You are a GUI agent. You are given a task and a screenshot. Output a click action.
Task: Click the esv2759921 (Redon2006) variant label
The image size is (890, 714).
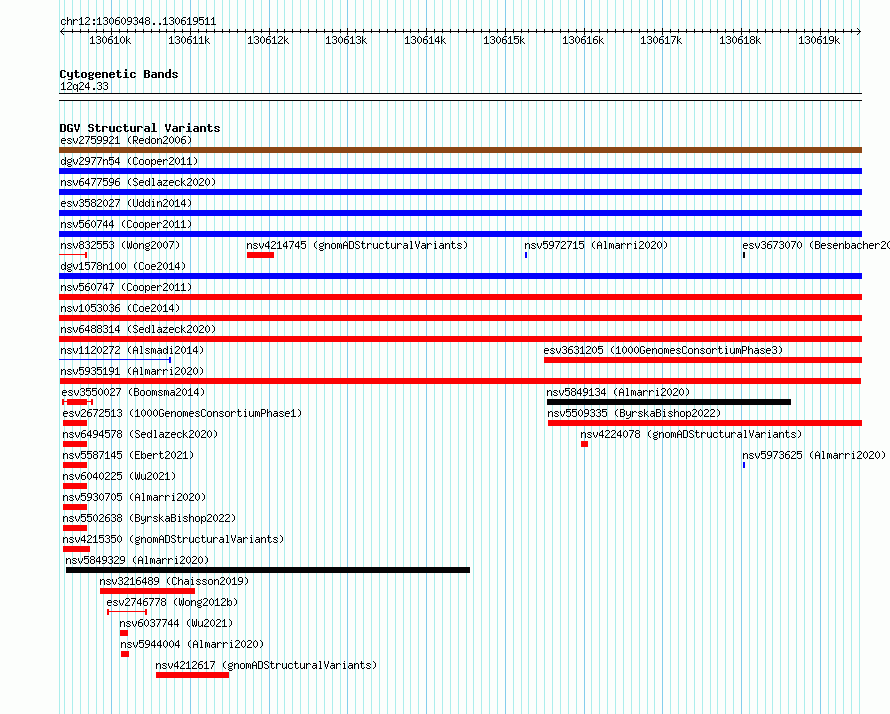pos(126,140)
